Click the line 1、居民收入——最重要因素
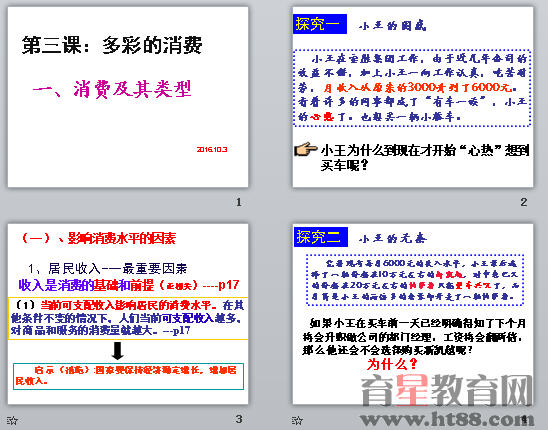The image size is (548, 430). pyautogui.click(x=108, y=268)
